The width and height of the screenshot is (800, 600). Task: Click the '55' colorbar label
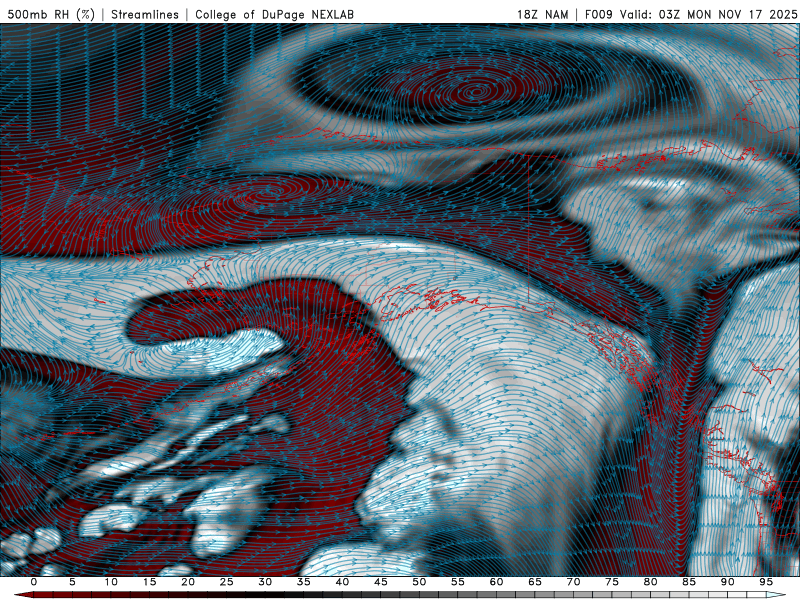(x=458, y=582)
